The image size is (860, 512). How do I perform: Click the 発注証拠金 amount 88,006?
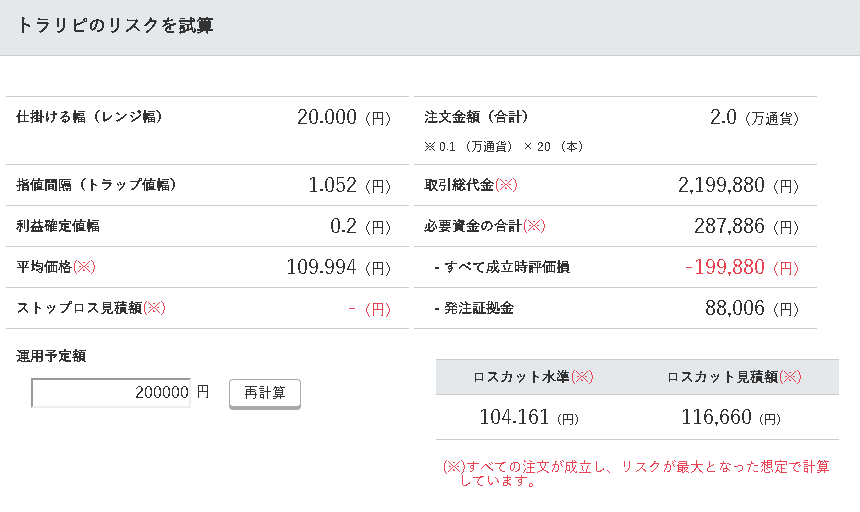(x=735, y=308)
